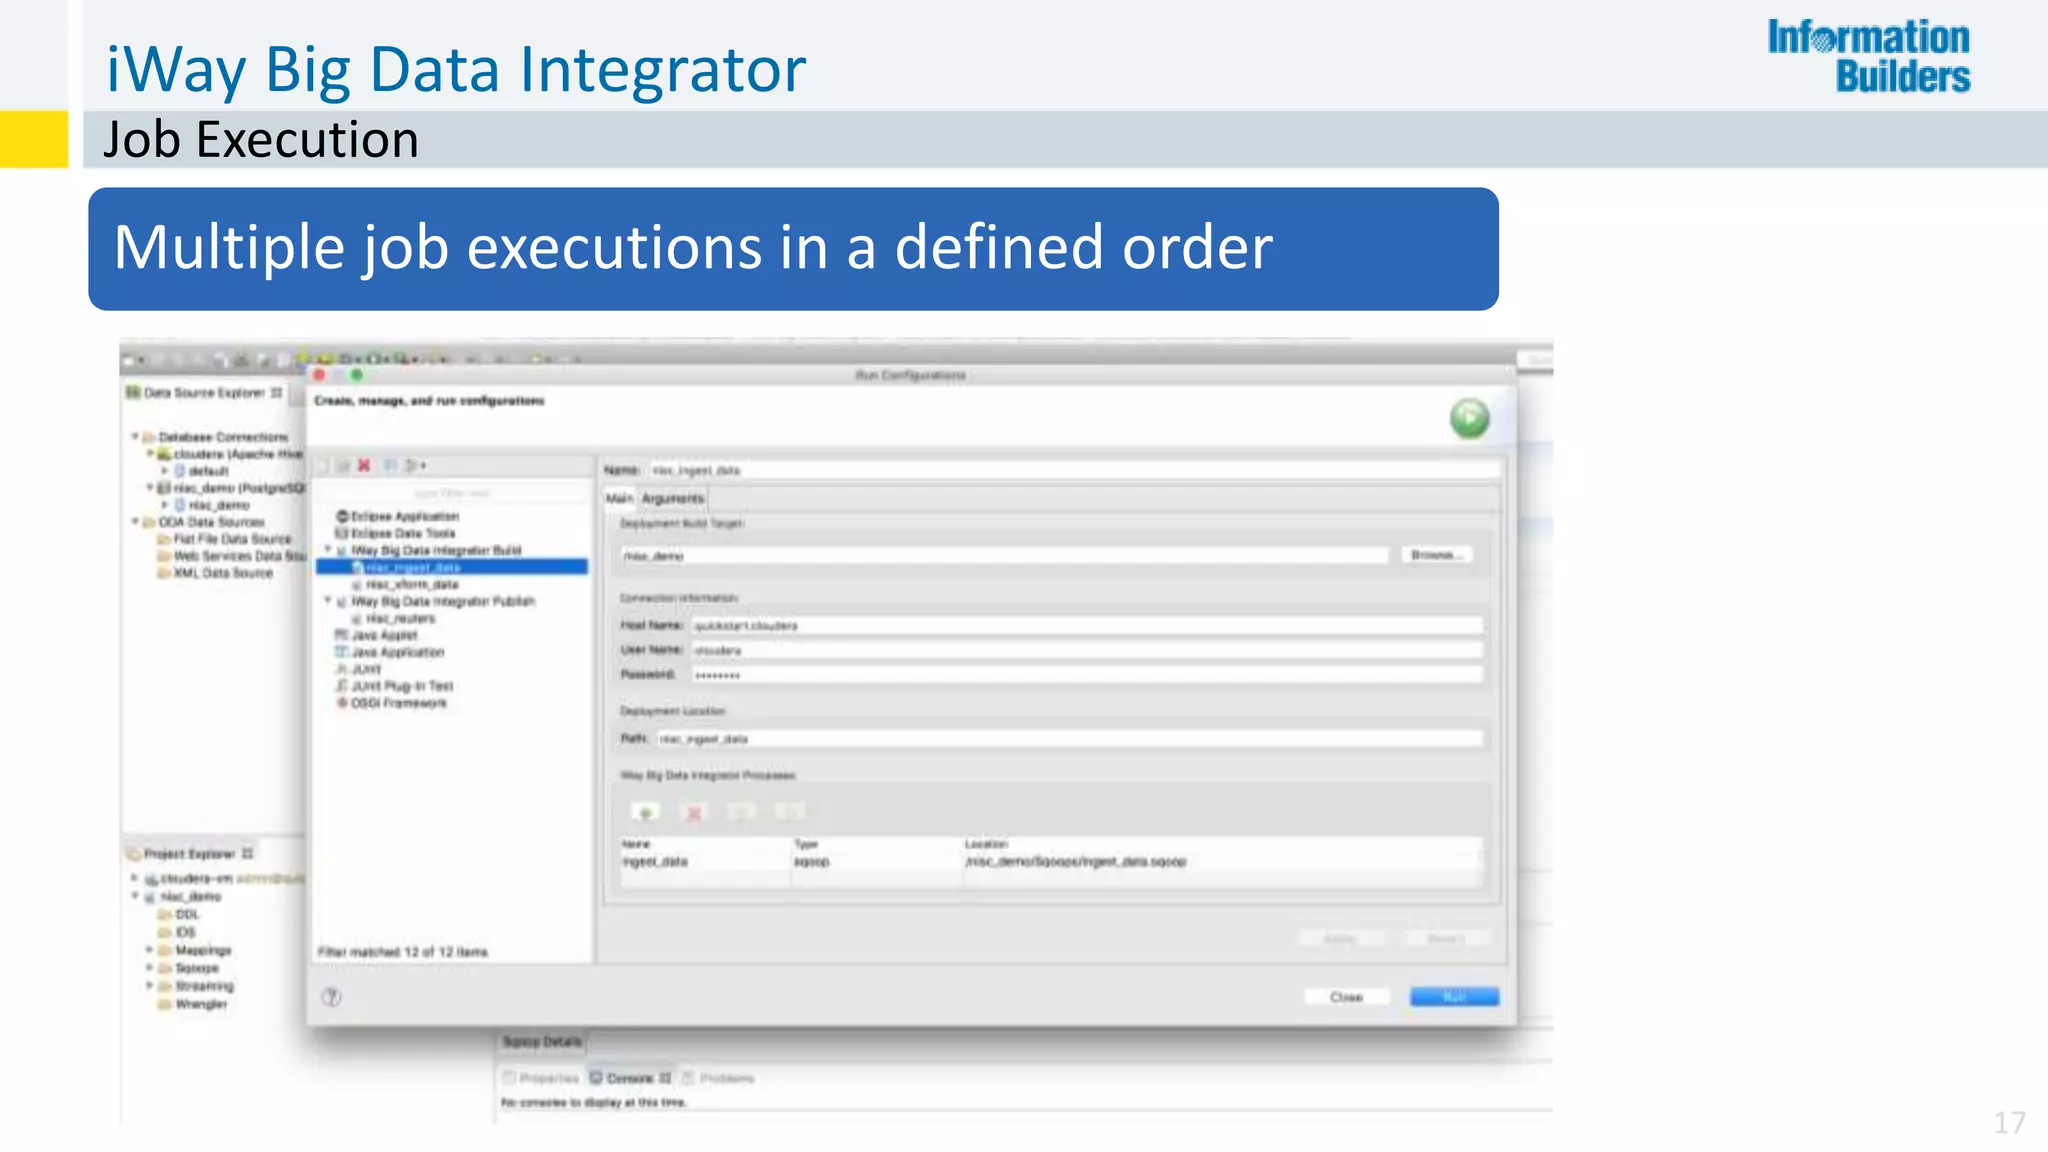Collapse the ODA Data Sources node

click(x=135, y=522)
